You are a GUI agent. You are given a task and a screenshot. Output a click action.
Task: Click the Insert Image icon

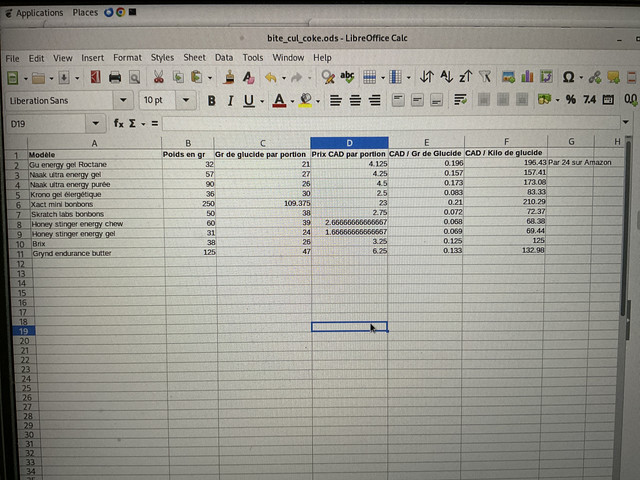[508, 76]
